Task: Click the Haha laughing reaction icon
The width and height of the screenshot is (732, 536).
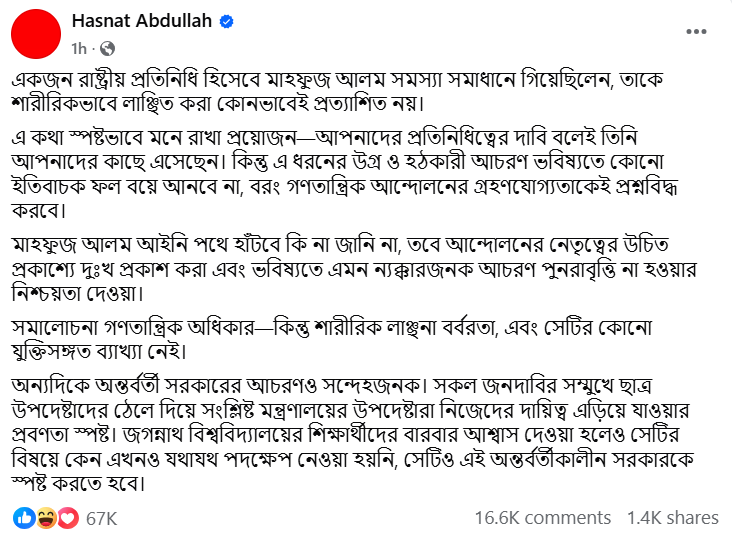Action: tap(46, 518)
